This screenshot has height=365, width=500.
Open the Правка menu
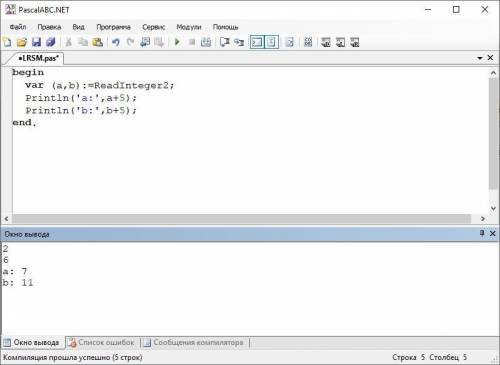[49, 27]
